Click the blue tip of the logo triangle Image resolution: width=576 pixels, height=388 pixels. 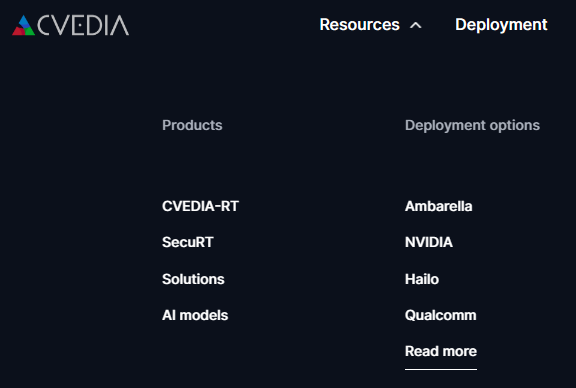pos(24,19)
